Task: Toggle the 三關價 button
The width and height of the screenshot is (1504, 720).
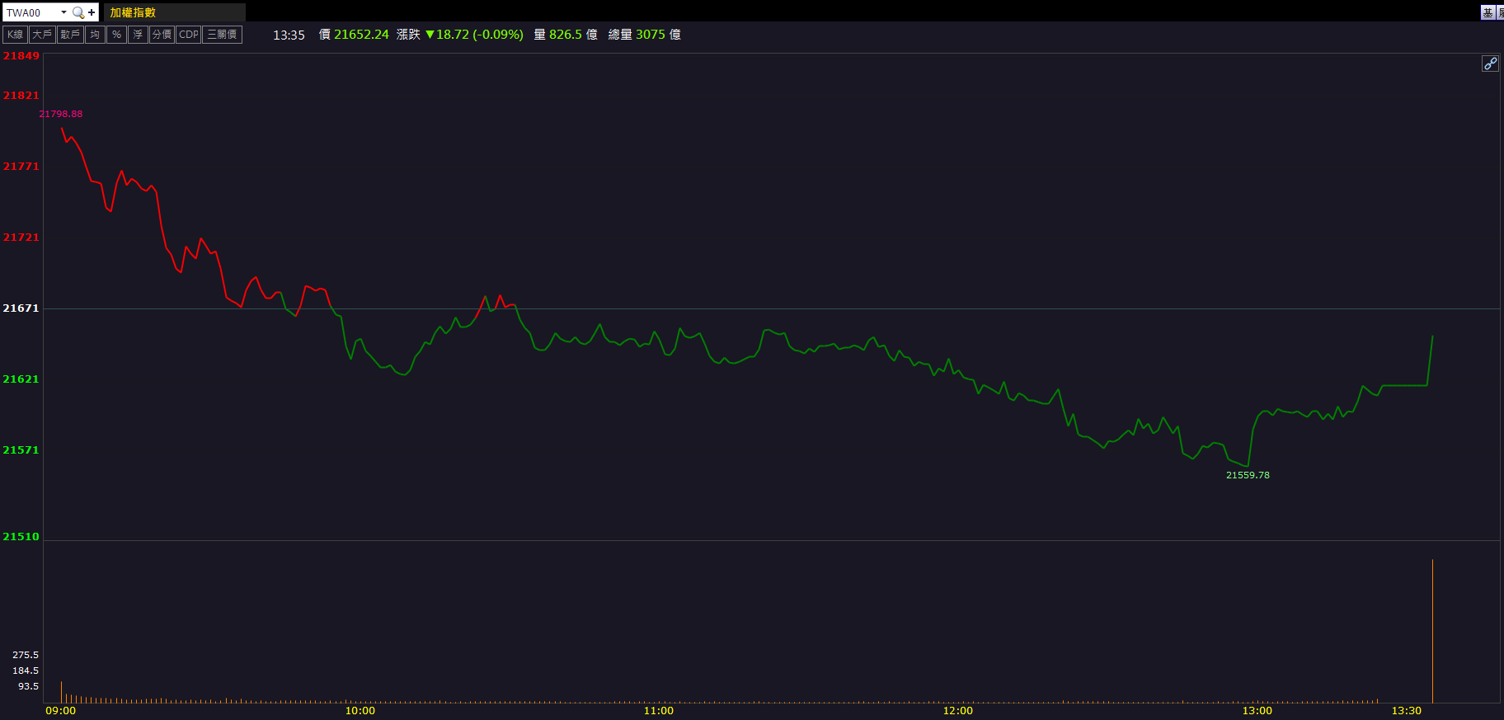Action: coord(222,34)
